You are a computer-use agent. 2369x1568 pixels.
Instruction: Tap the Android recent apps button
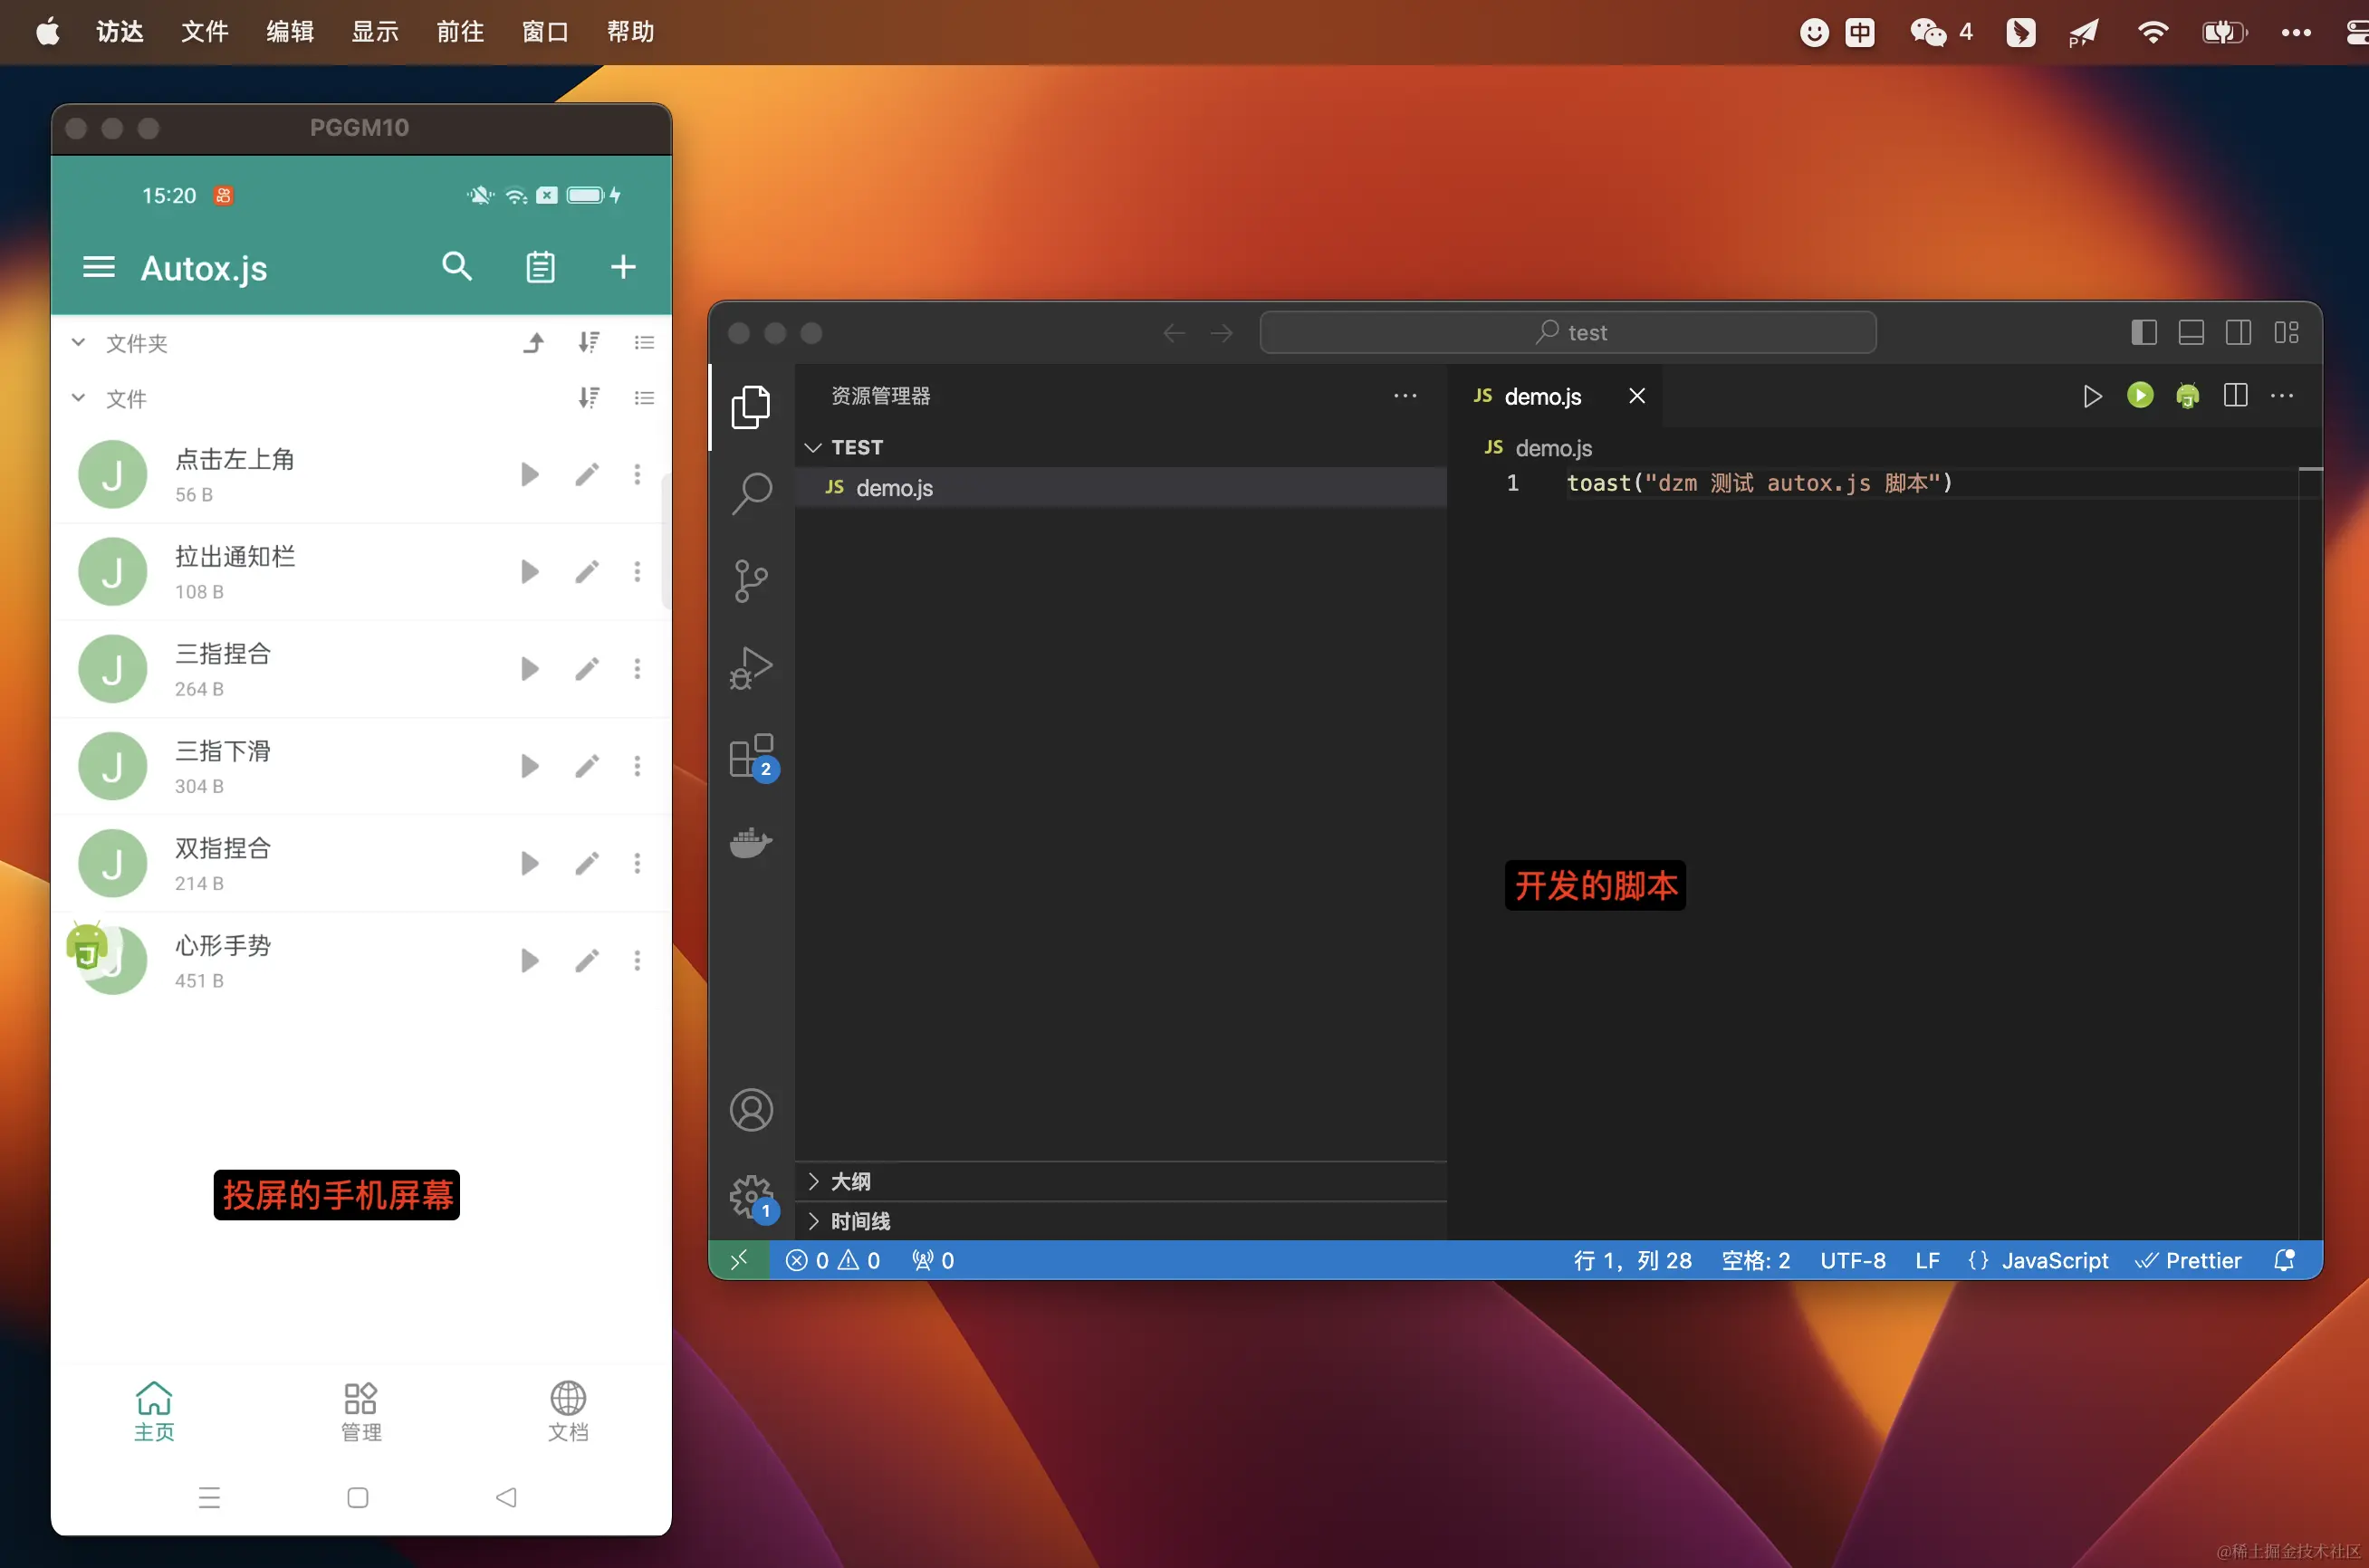point(209,1497)
